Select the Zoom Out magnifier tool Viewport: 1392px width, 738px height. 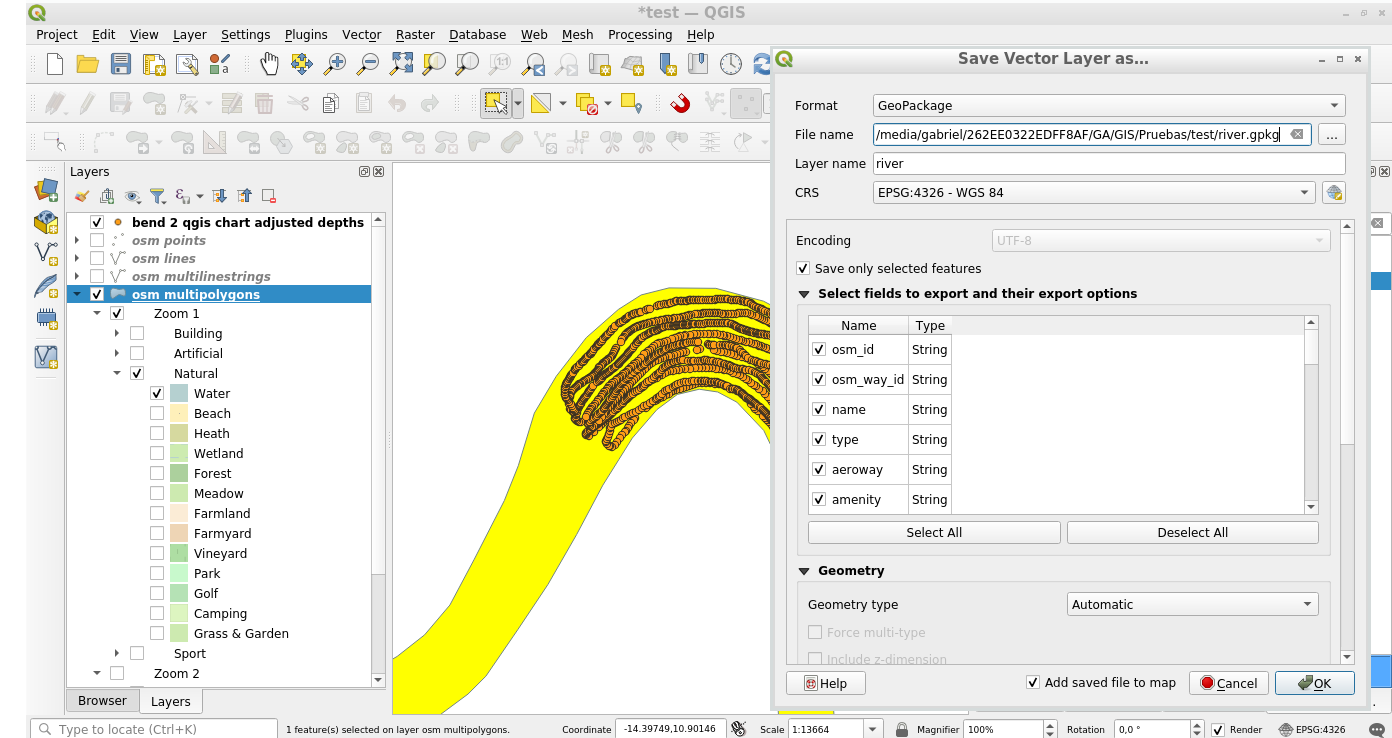click(368, 64)
